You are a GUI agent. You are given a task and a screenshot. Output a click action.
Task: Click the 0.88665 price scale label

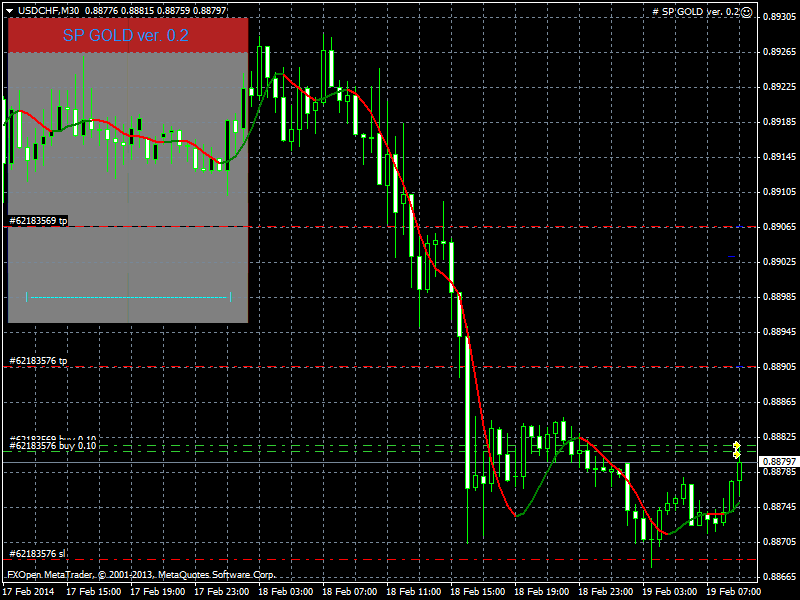(780, 577)
